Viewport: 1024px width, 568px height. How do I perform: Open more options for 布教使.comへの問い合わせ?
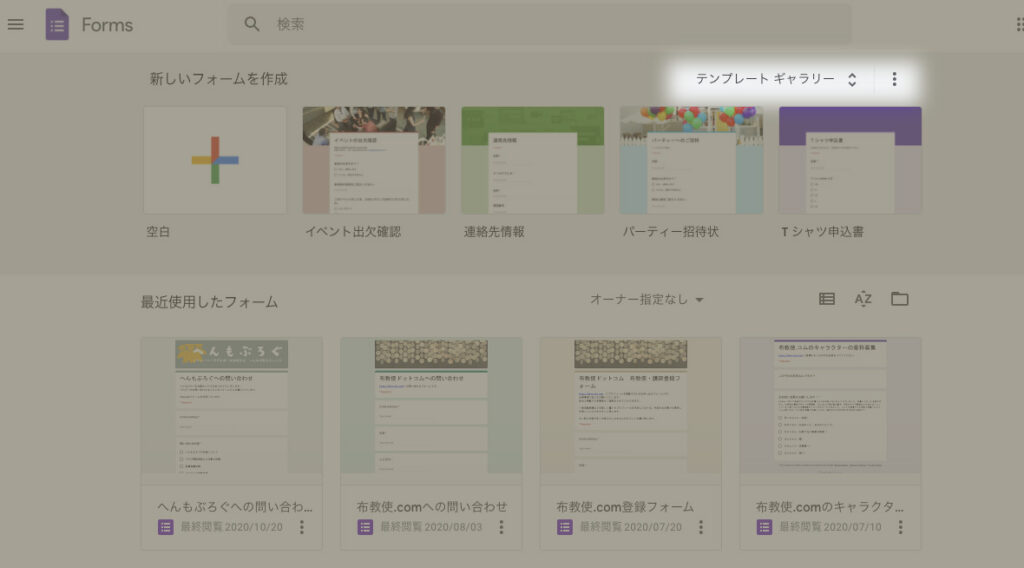point(502,527)
